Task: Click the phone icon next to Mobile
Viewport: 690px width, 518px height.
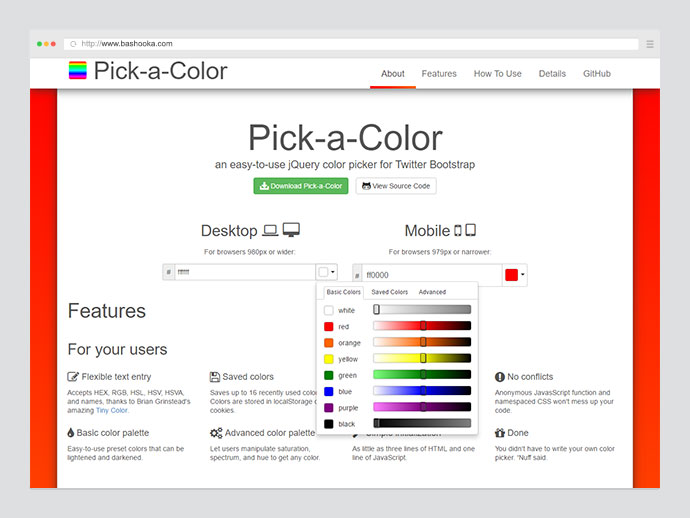Action: (458, 230)
